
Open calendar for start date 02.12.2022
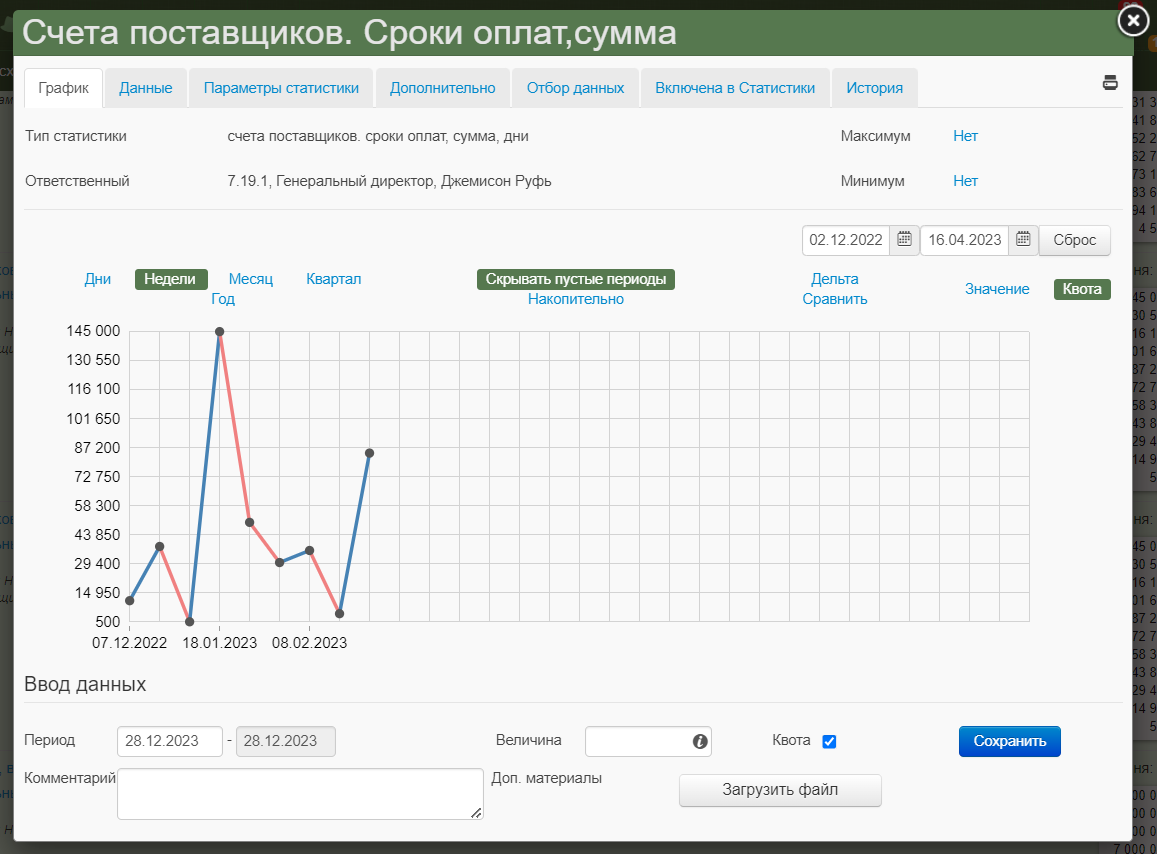point(904,239)
